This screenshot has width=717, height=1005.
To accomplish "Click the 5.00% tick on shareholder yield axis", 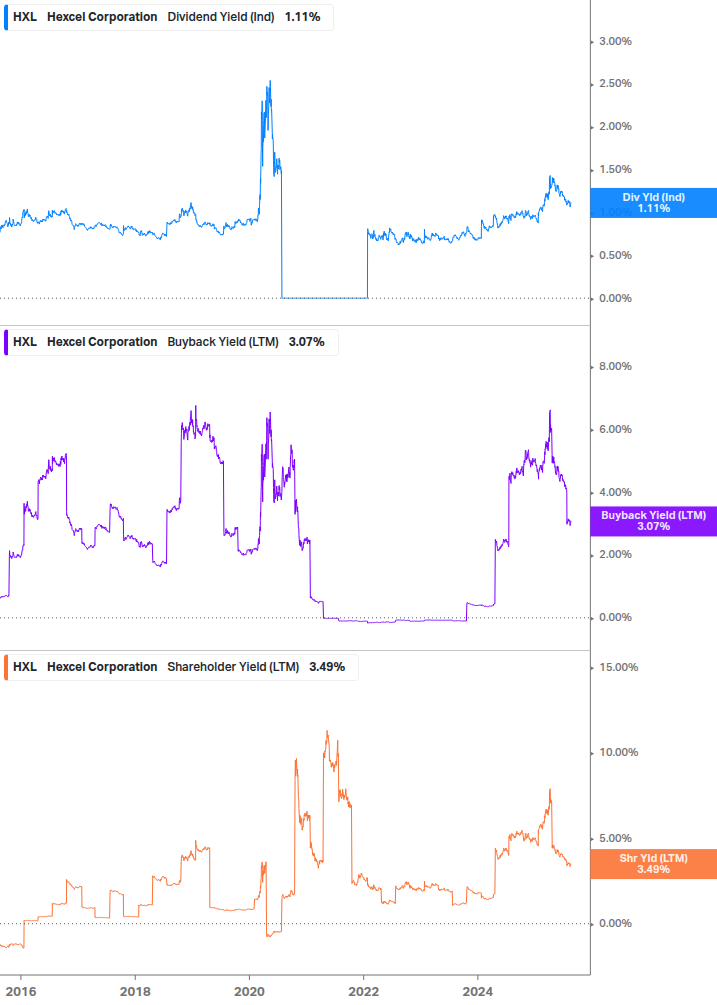I will (x=615, y=838).
